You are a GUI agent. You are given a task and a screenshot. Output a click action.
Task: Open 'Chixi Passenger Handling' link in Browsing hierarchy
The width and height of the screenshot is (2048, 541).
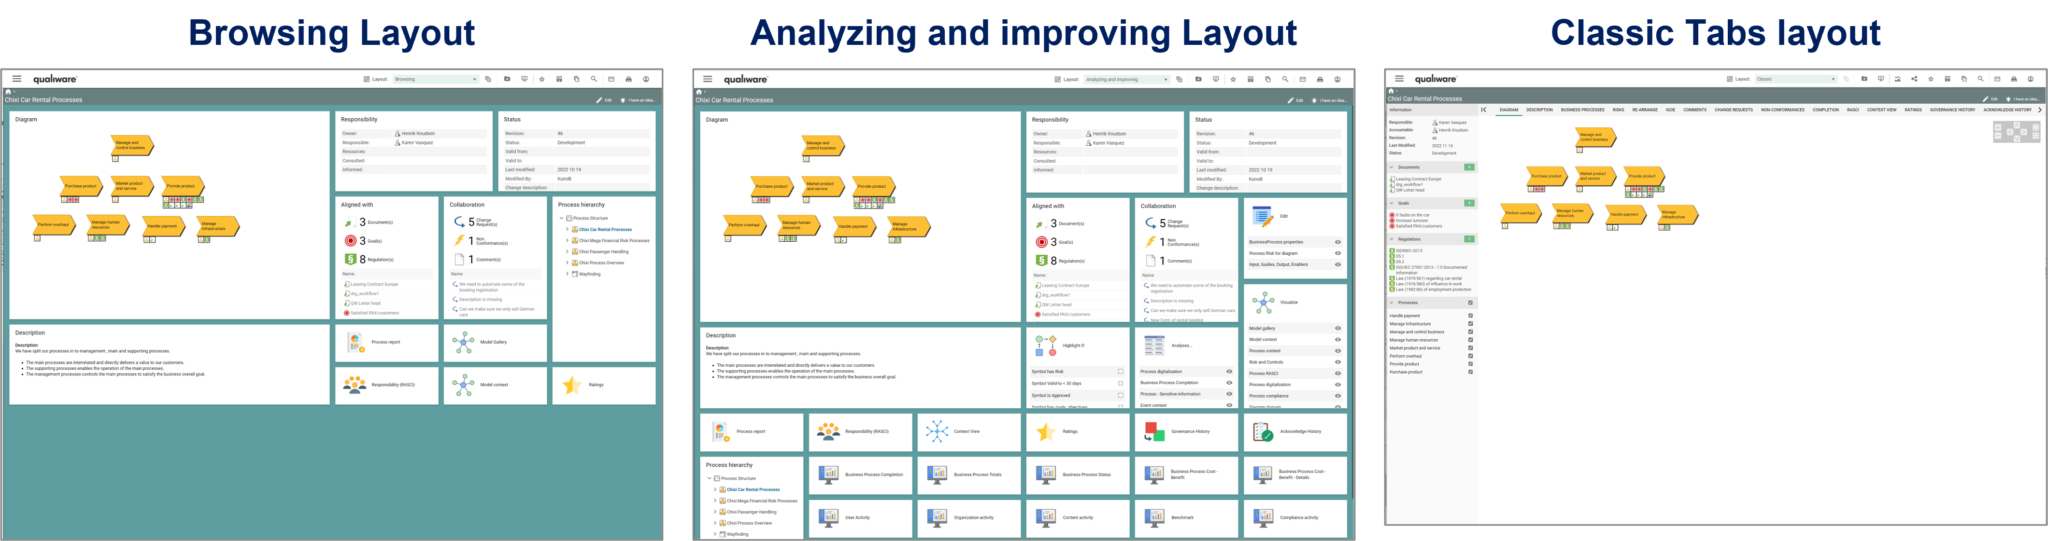click(x=603, y=252)
